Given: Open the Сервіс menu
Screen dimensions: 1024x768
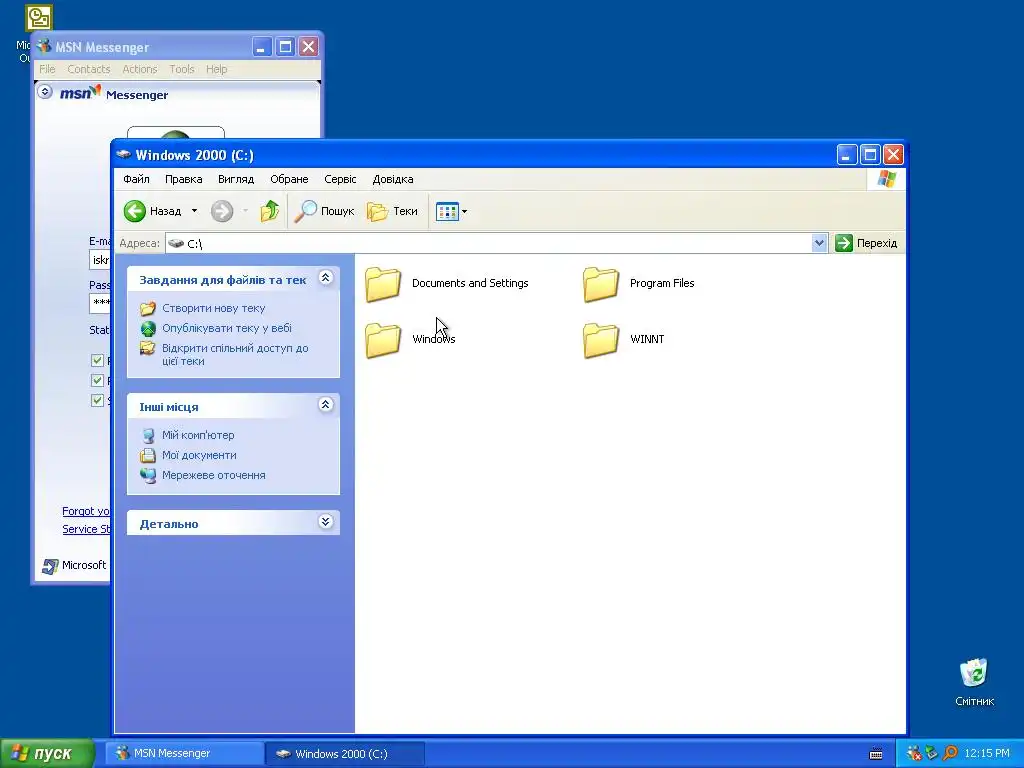Looking at the screenshot, I should click(x=340, y=179).
